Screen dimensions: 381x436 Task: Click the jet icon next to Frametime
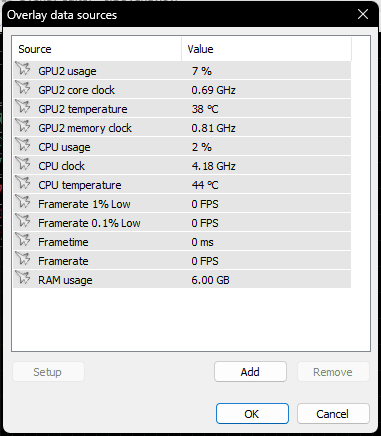[23, 240]
